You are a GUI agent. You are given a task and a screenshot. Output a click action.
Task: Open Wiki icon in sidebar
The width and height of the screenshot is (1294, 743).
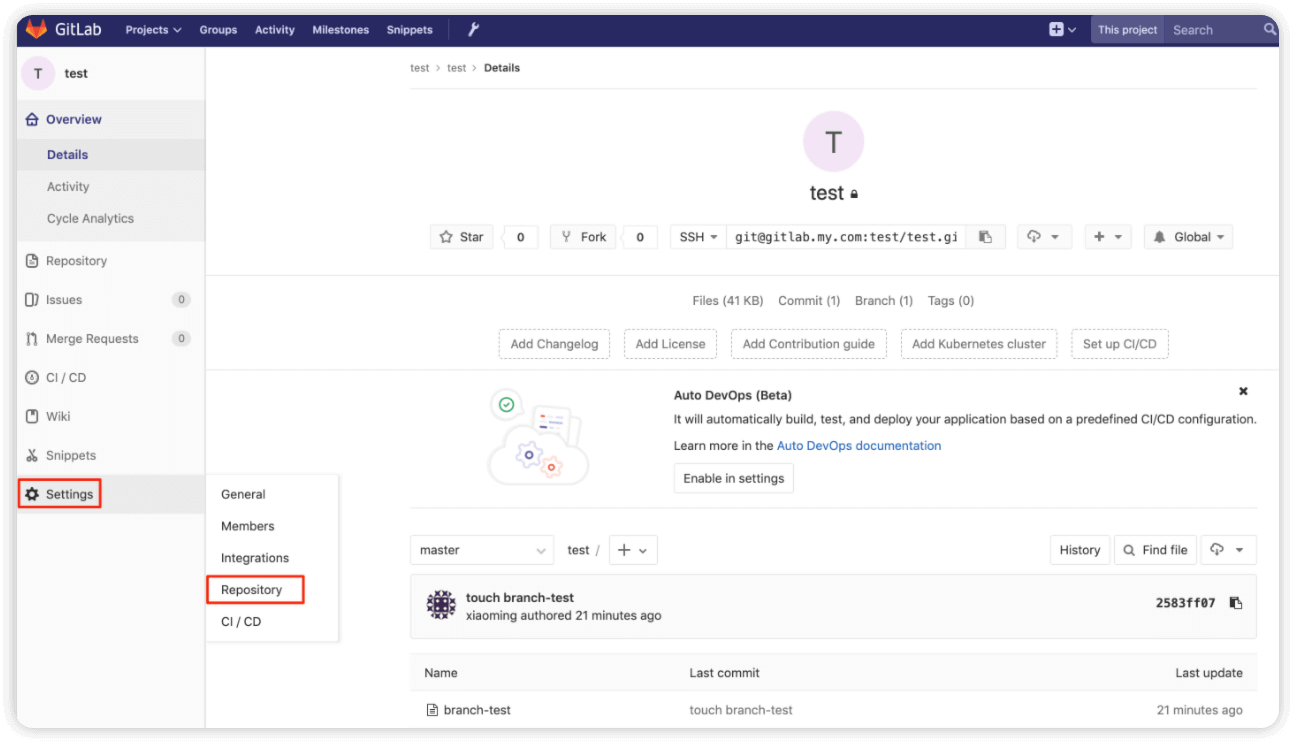32,417
